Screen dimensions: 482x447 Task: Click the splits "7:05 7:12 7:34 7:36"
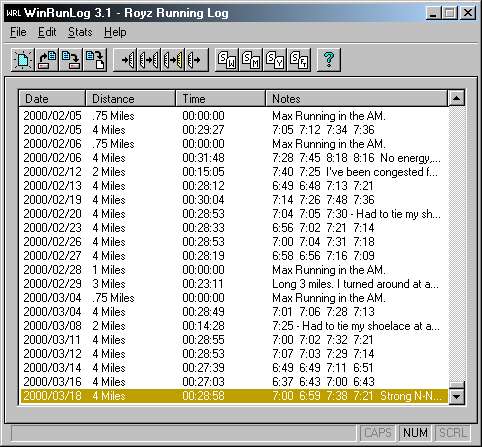[323, 130]
